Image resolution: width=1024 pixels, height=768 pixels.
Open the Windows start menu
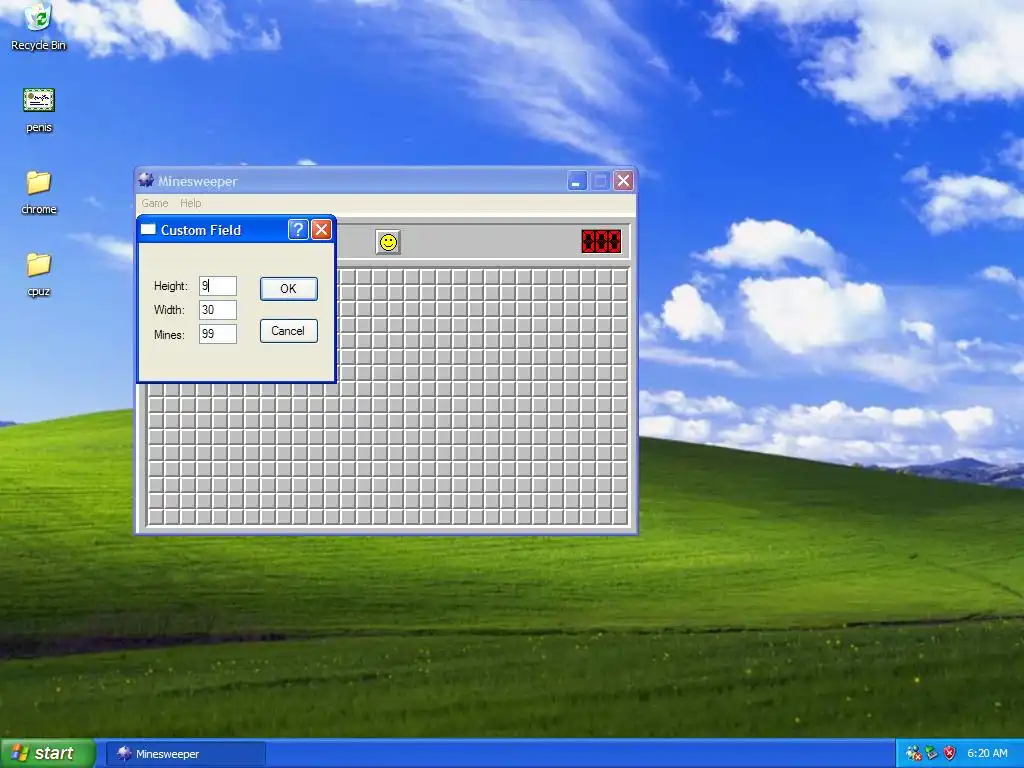pyautogui.click(x=48, y=754)
